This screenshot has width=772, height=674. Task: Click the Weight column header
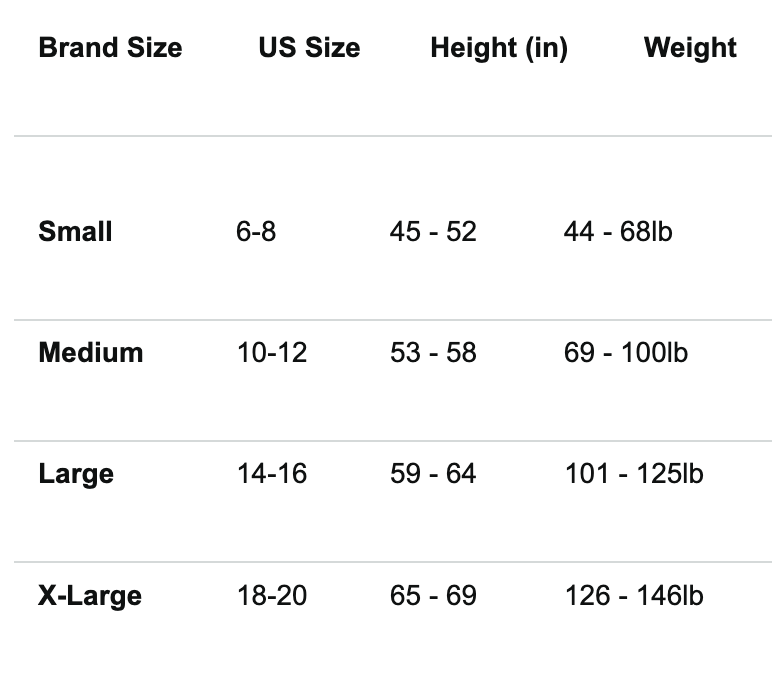pos(690,49)
